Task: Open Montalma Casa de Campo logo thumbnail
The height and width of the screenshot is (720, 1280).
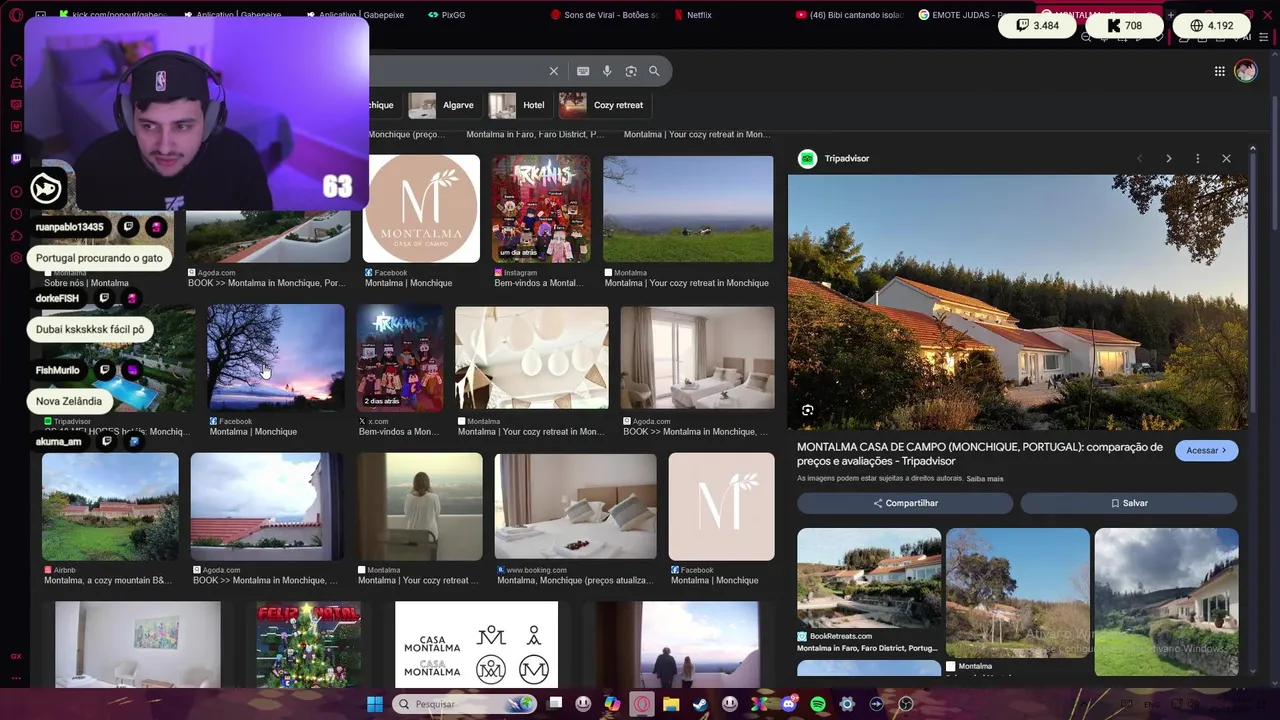Action: (x=421, y=209)
